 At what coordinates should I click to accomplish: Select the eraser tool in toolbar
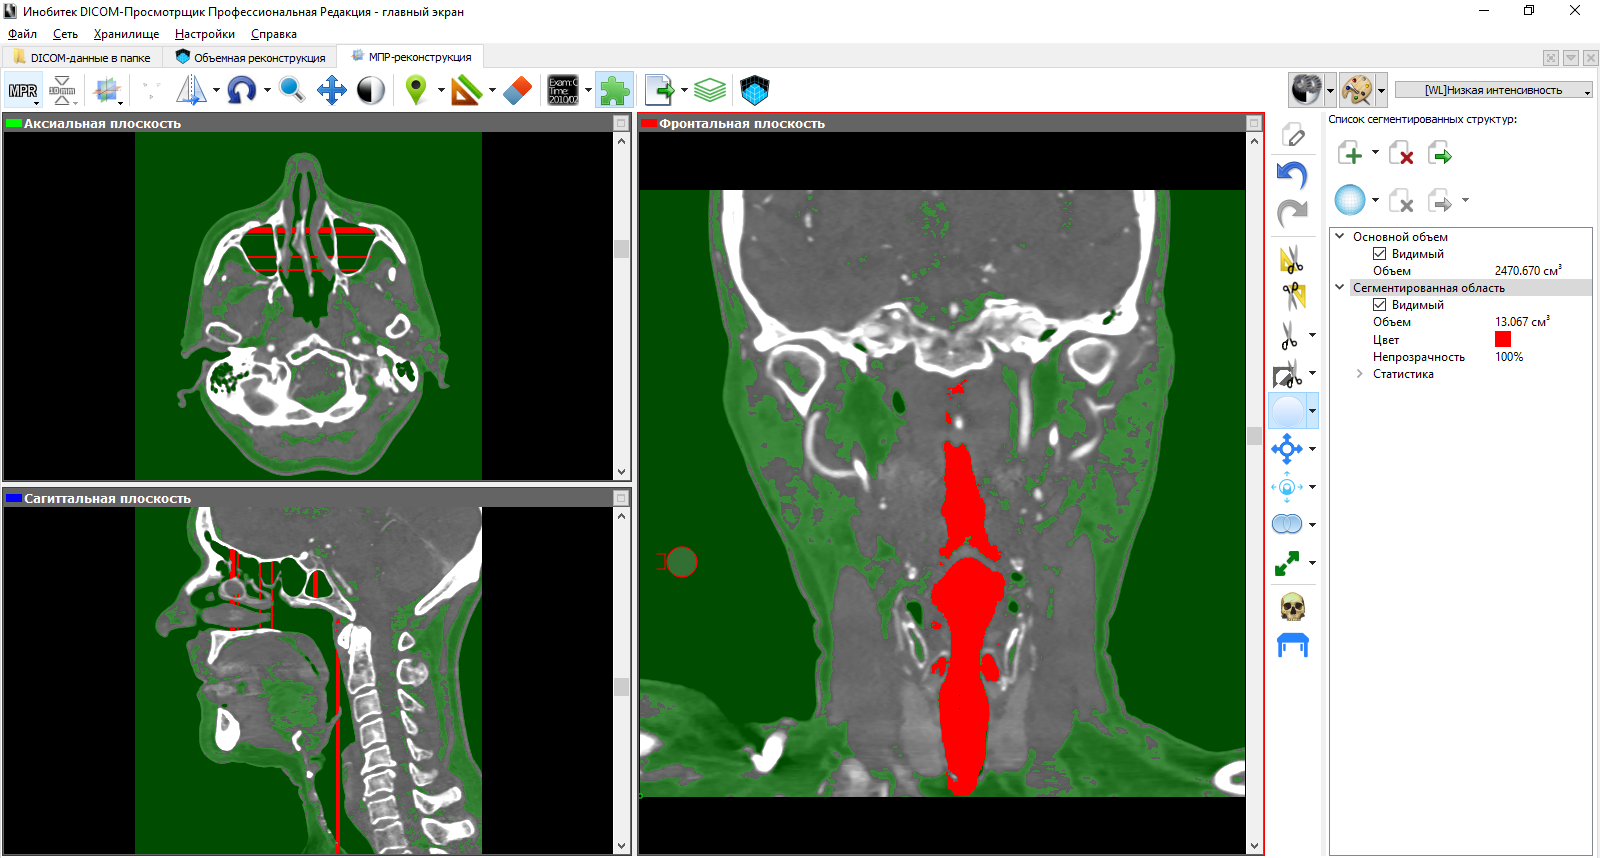[517, 91]
